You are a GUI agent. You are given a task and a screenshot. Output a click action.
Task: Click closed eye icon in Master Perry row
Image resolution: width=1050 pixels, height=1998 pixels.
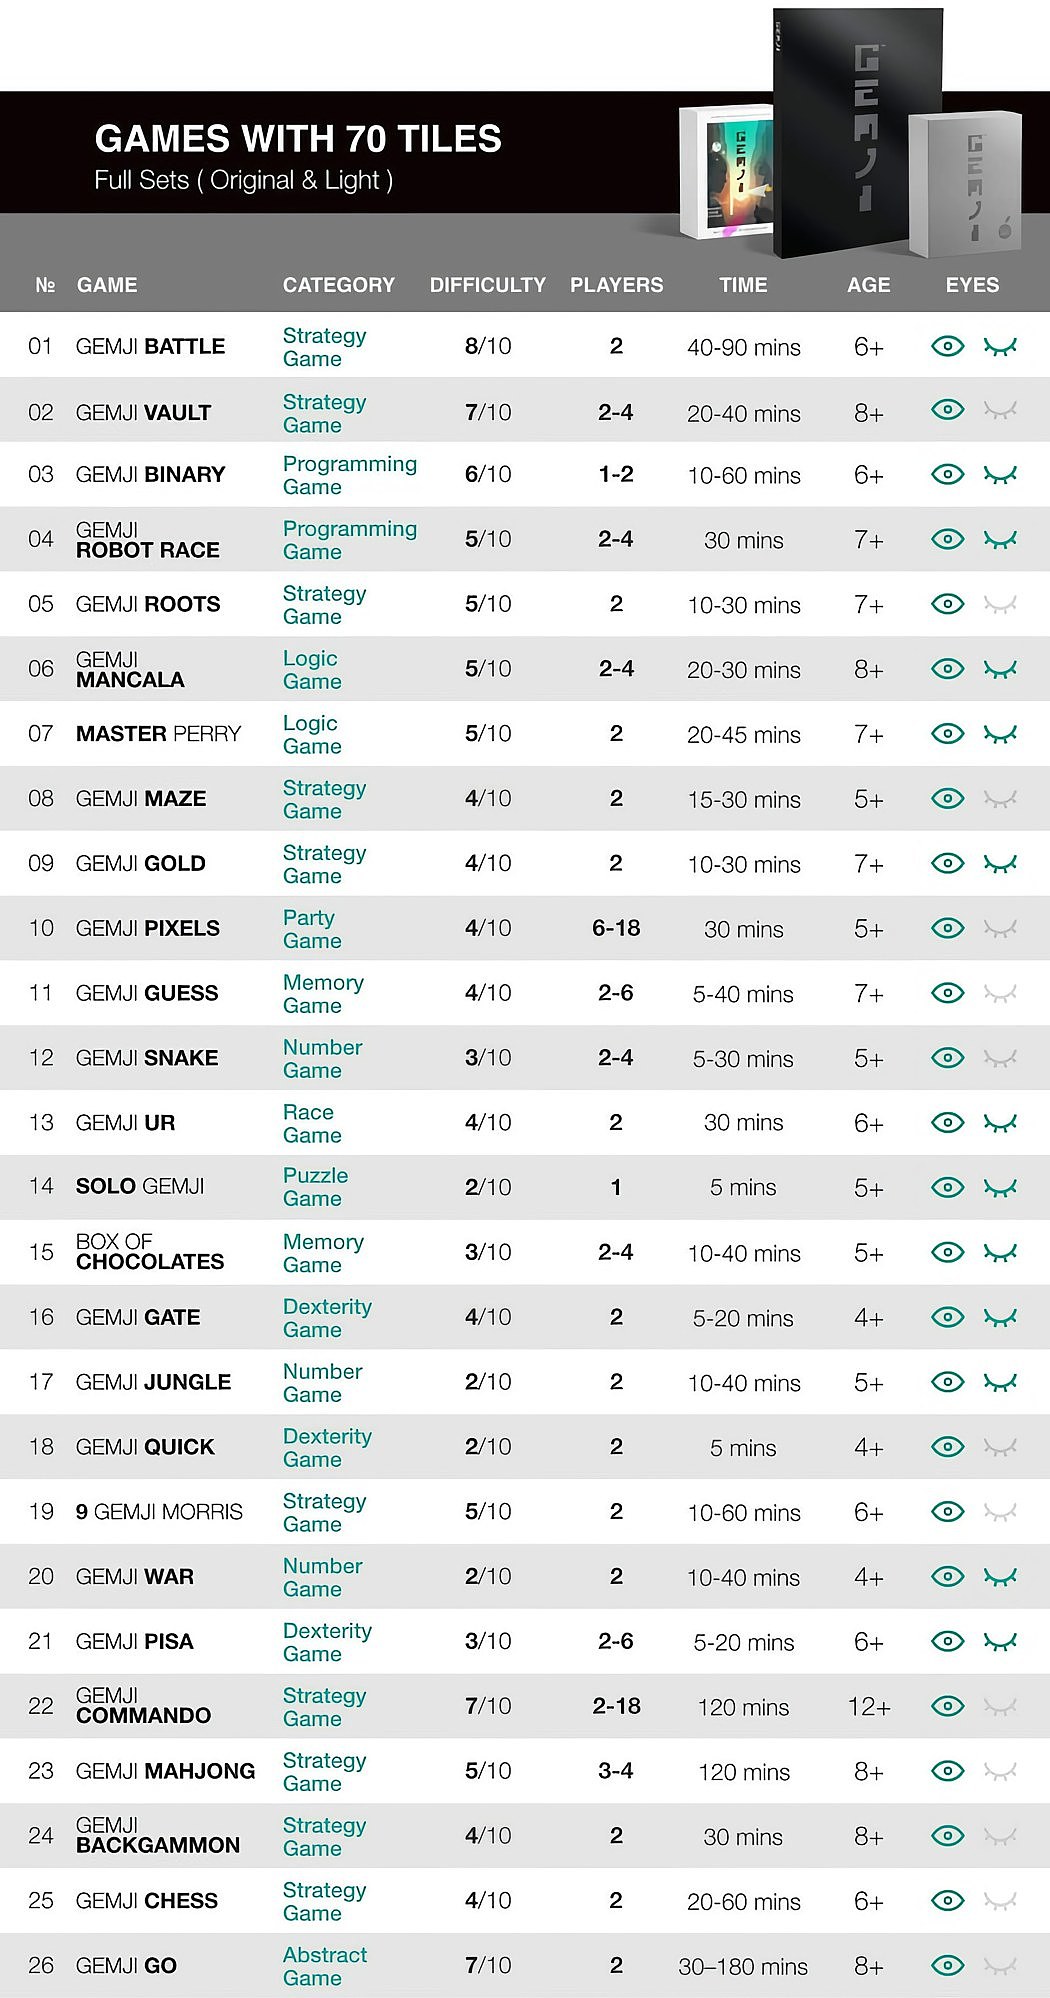pyautogui.click(x=1000, y=734)
